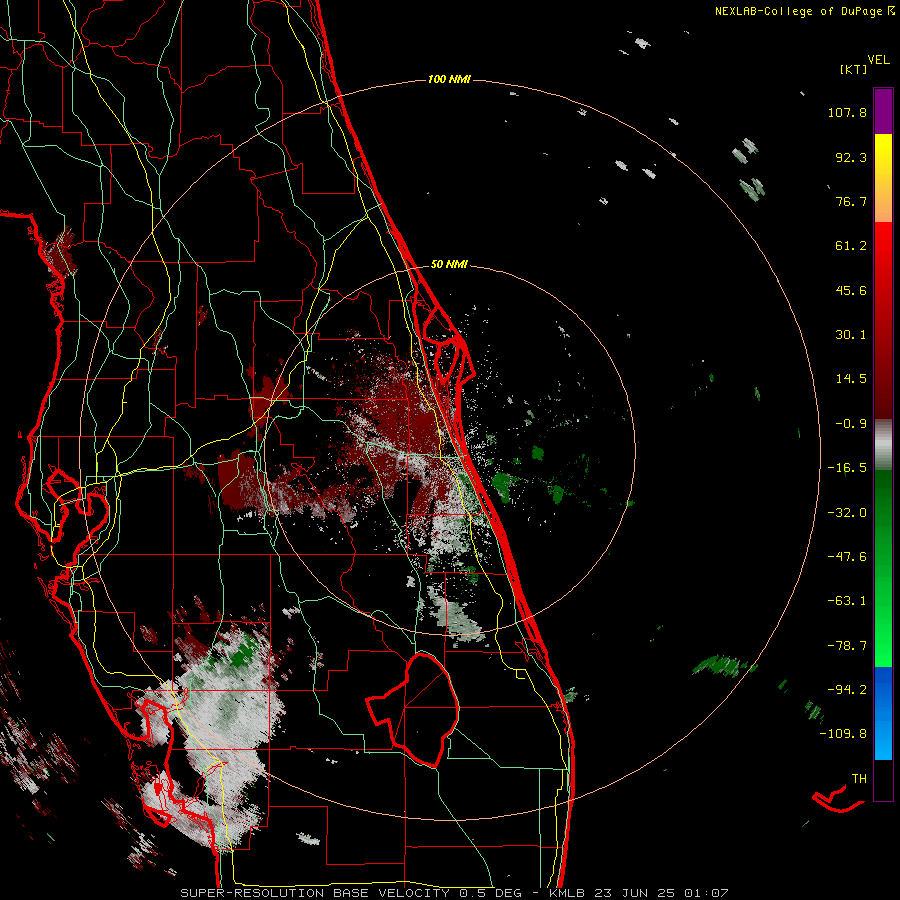Screen dimensions: 900x900
Task: Select the -32.0 scale value
Action: [847, 513]
